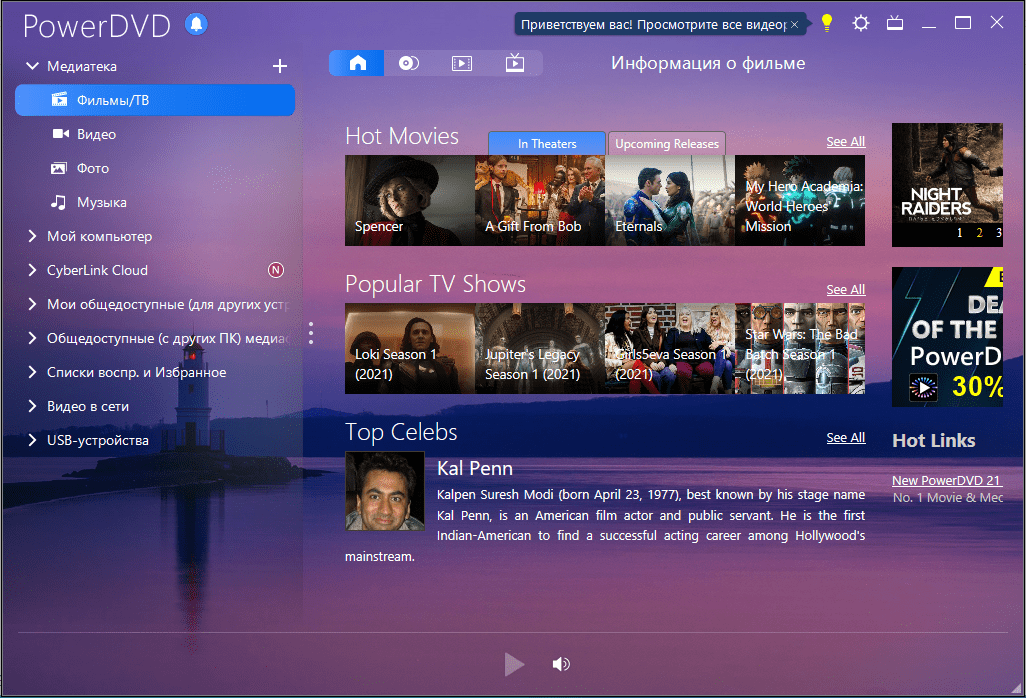Click the N badge next to CyberLink Cloud

pyautogui.click(x=276, y=270)
